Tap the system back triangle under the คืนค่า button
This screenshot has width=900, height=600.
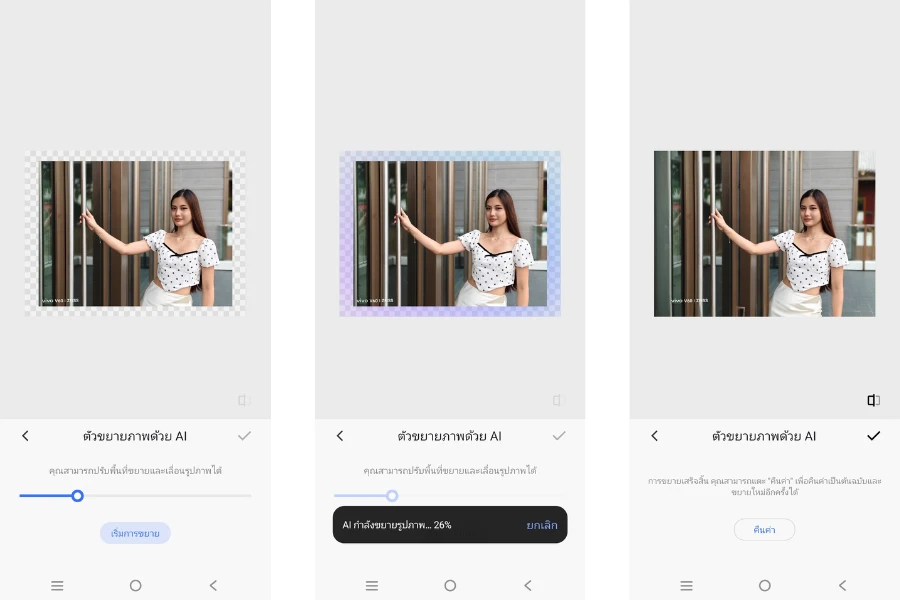842,585
